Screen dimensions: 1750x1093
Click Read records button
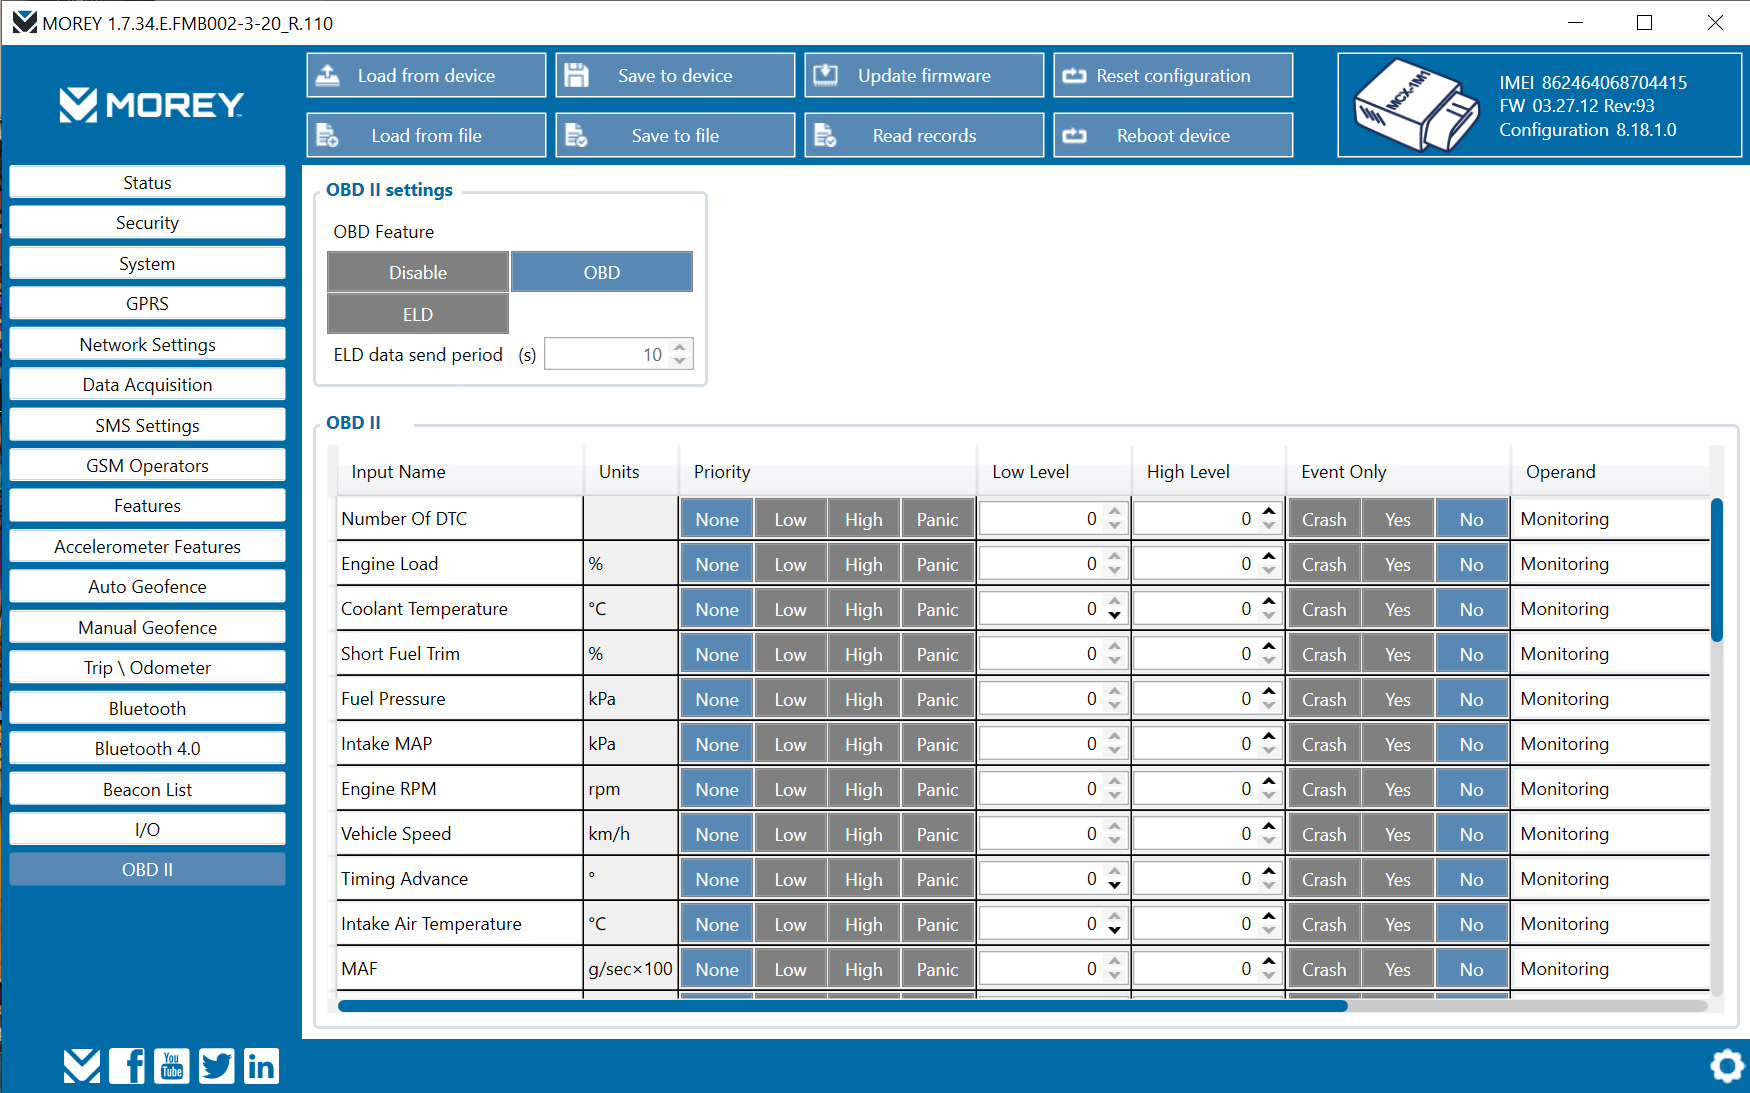(924, 135)
